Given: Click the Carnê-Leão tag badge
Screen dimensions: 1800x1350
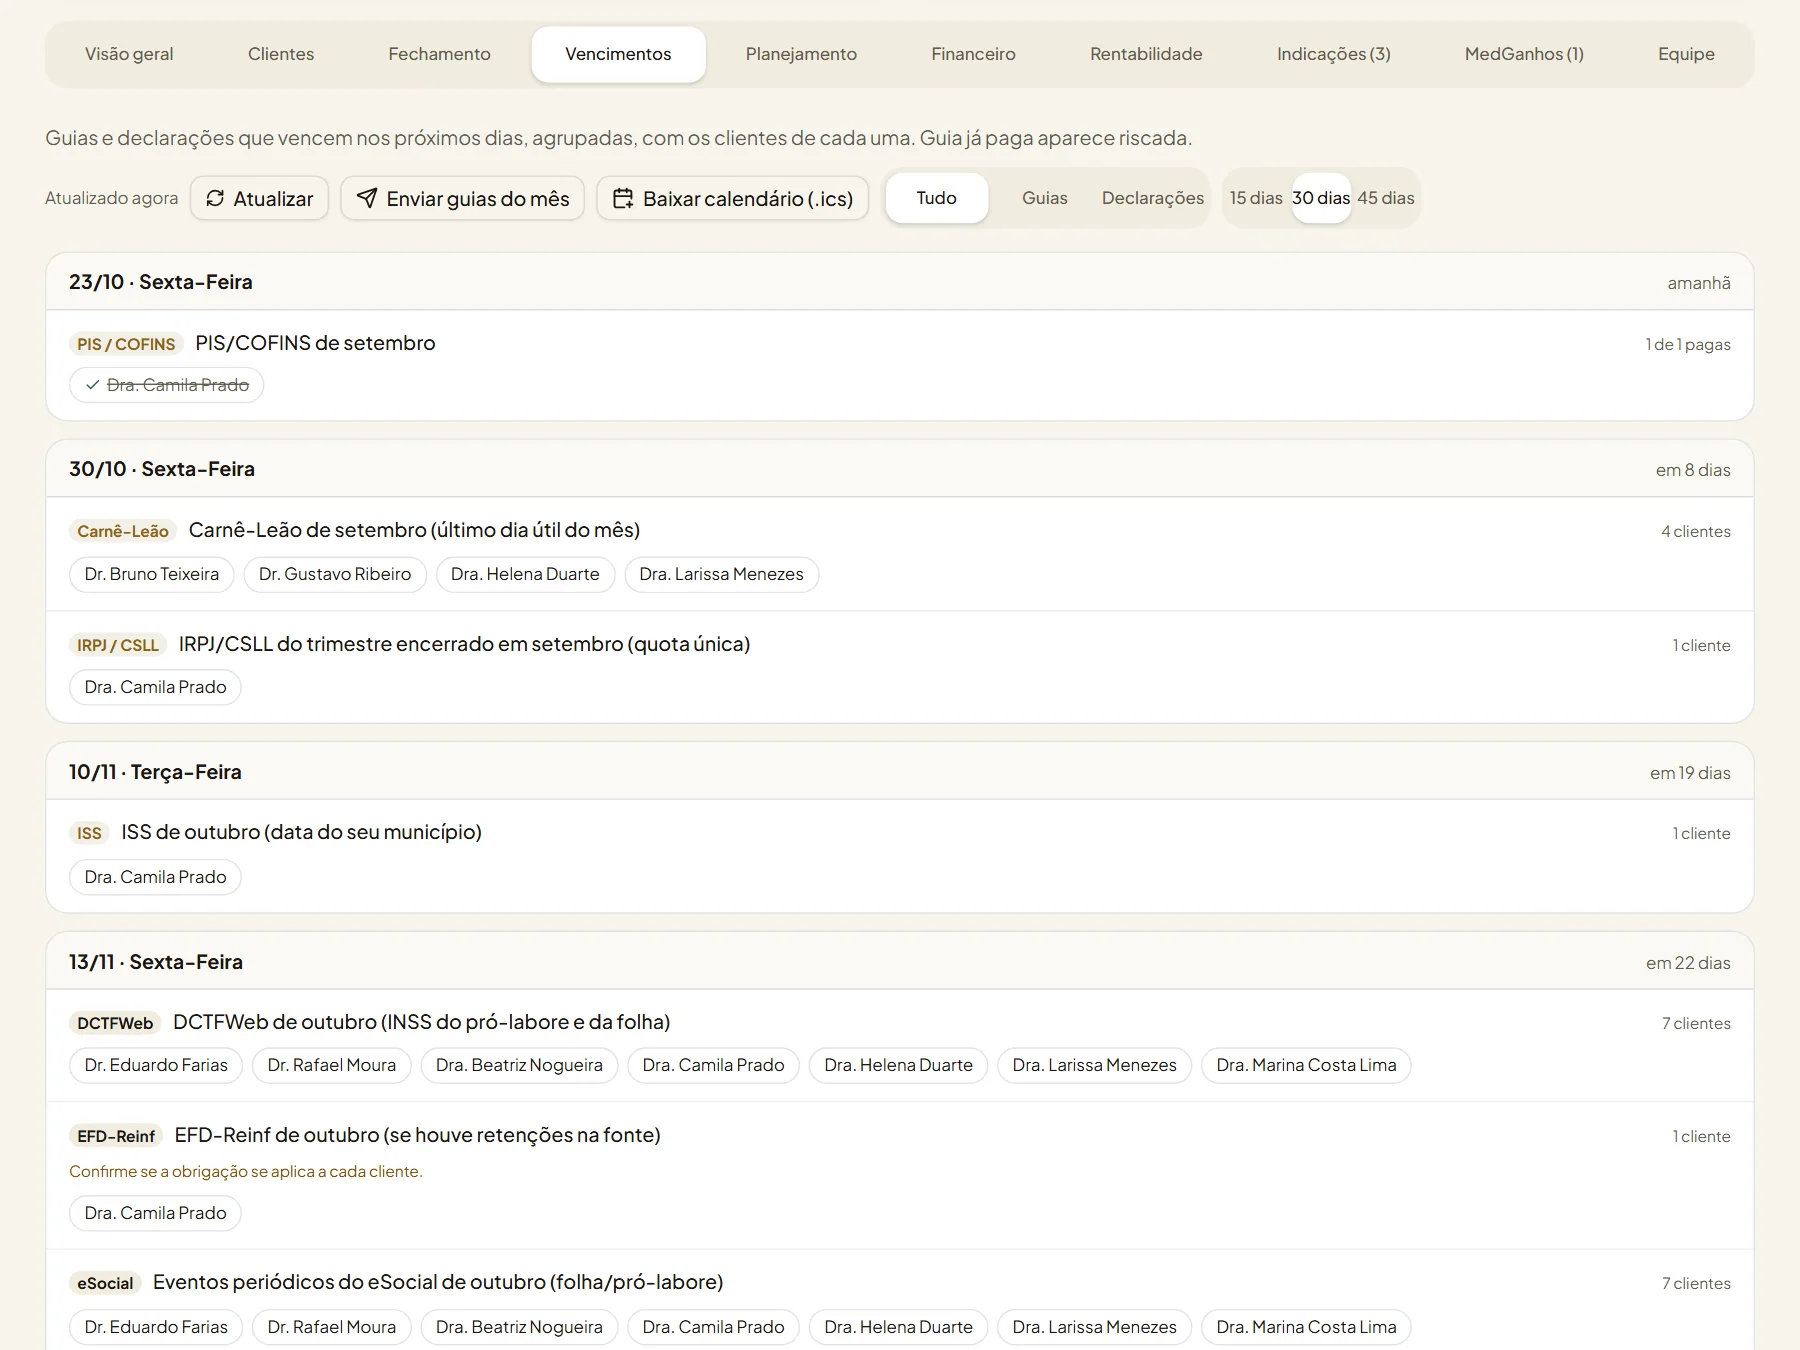Looking at the screenshot, I should 123,531.
